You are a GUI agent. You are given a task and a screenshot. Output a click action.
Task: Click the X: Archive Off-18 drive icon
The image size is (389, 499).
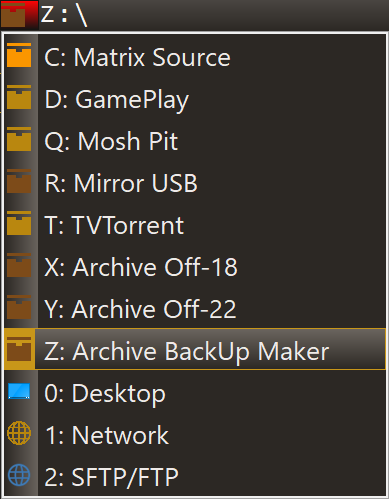coord(19,265)
